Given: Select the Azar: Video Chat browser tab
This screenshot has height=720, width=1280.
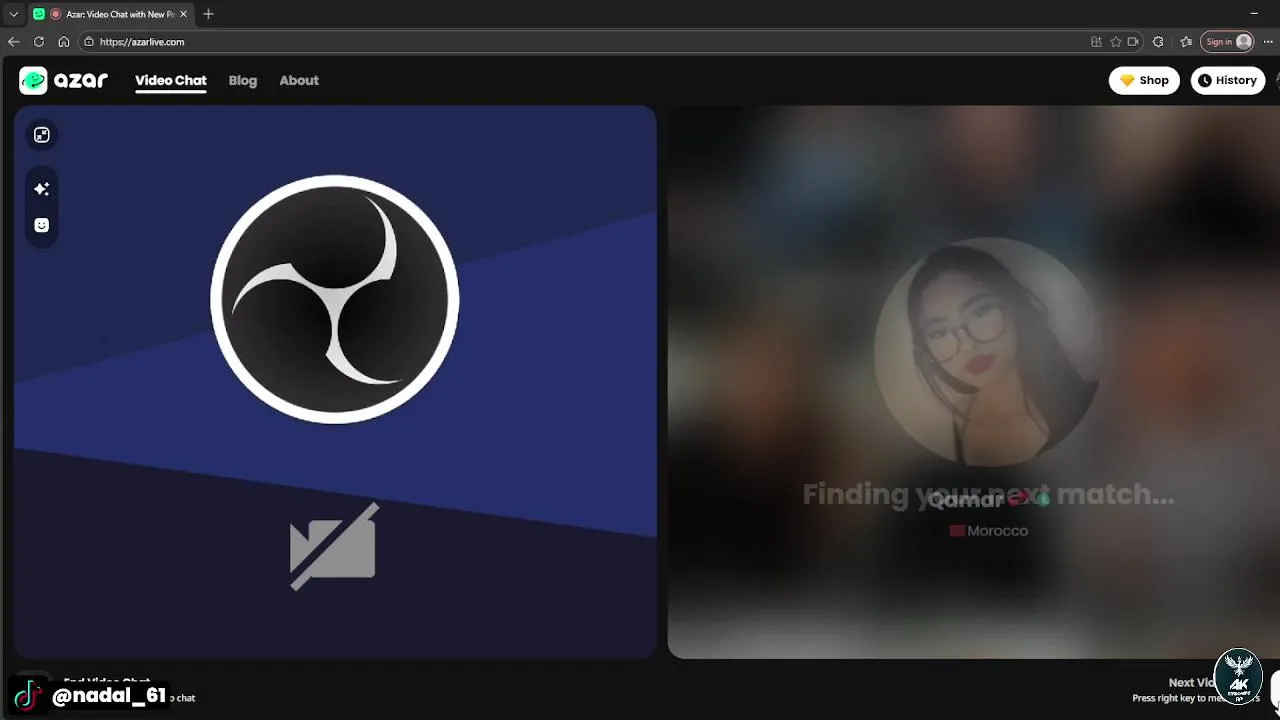Looking at the screenshot, I should tap(110, 14).
